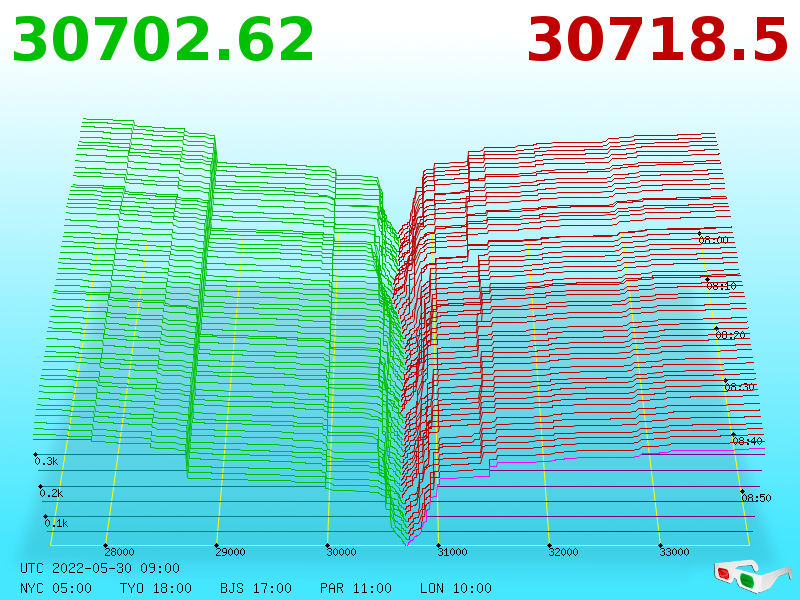
Task: Click the 08:10 time axis marker
Action: (x=721, y=286)
